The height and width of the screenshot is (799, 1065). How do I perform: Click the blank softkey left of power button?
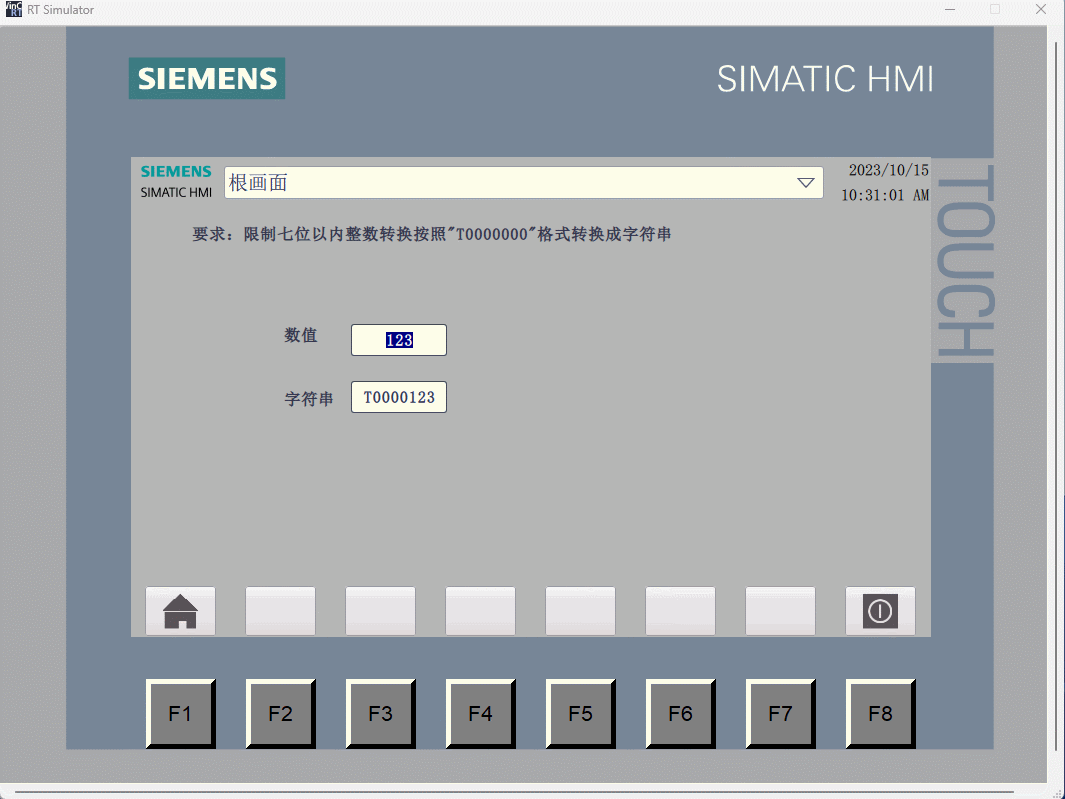(x=780, y=611)
